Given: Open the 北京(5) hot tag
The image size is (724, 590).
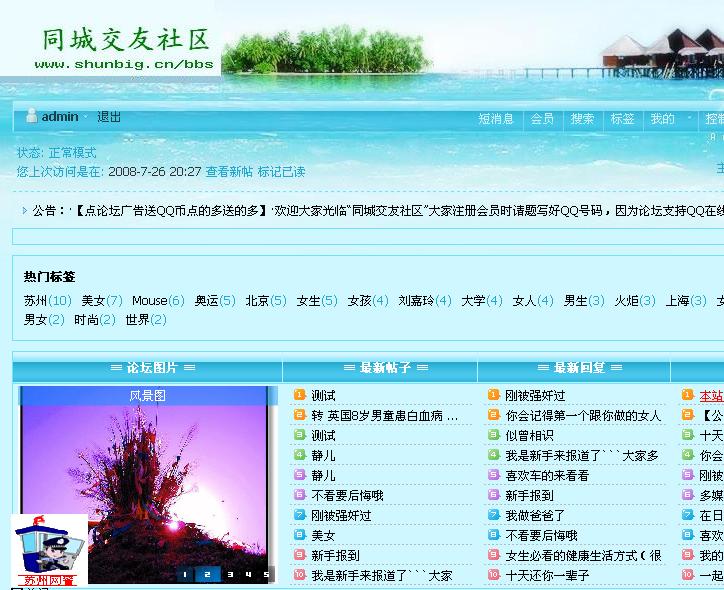Looking at the screenshot, I should (x=266, y=301).
